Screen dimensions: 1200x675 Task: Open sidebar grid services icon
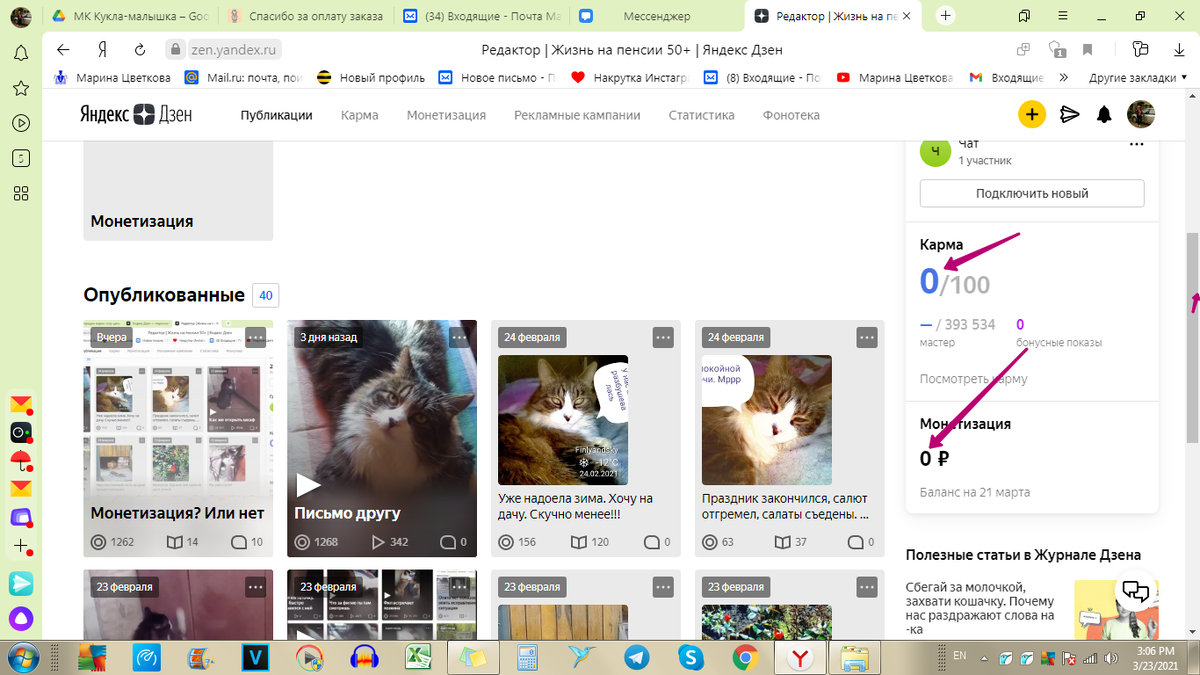click(x=20, y=193)
